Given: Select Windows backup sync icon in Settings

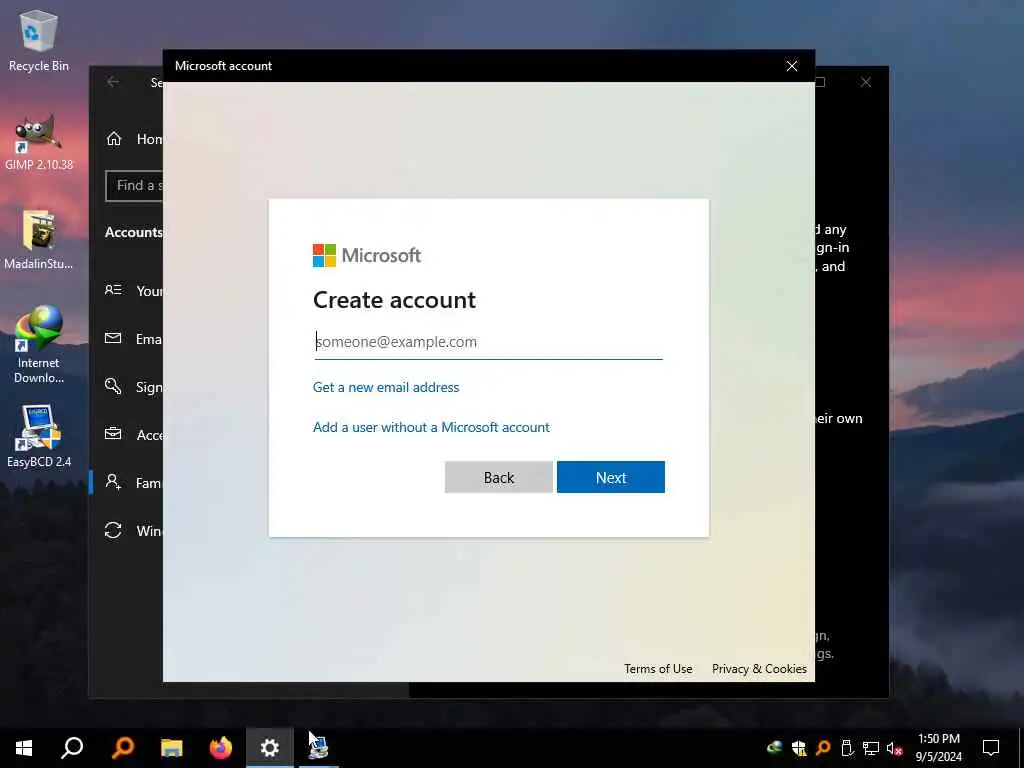Looking at the screenshot, I should pyautogui.click(x=113, y=530).
